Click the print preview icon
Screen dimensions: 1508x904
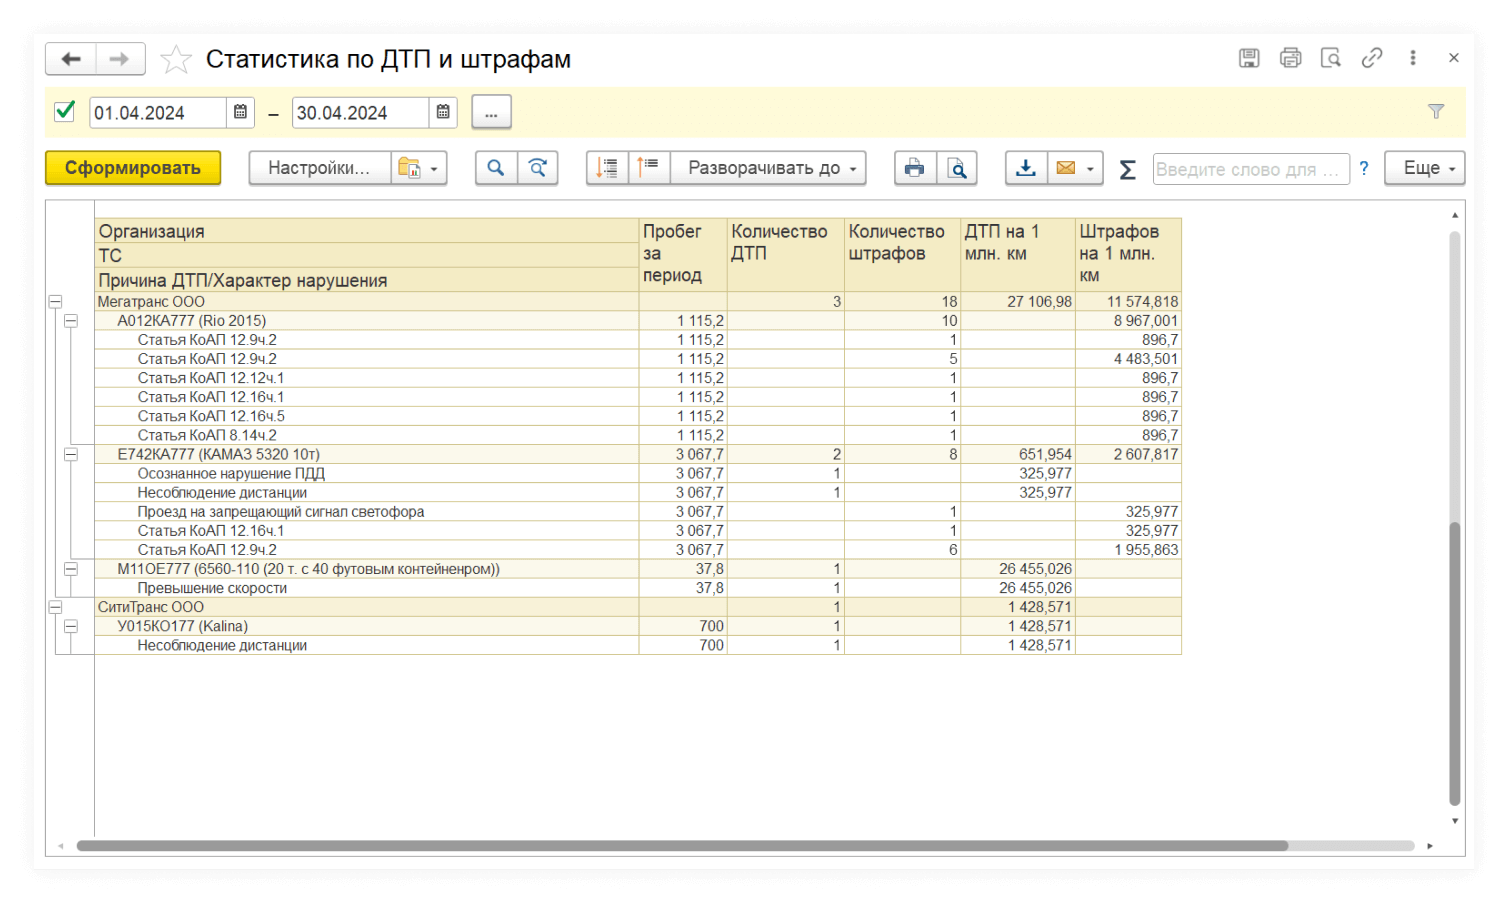click(x=957, y=168)
